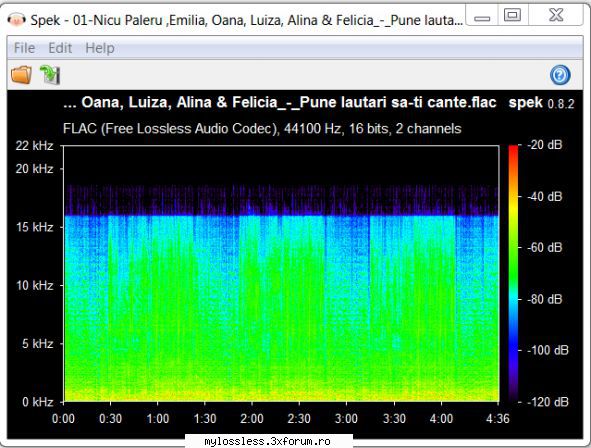Screen dimensions: 591x448
Task: Click the -100 dB scale label
Action: coord(548,350)
